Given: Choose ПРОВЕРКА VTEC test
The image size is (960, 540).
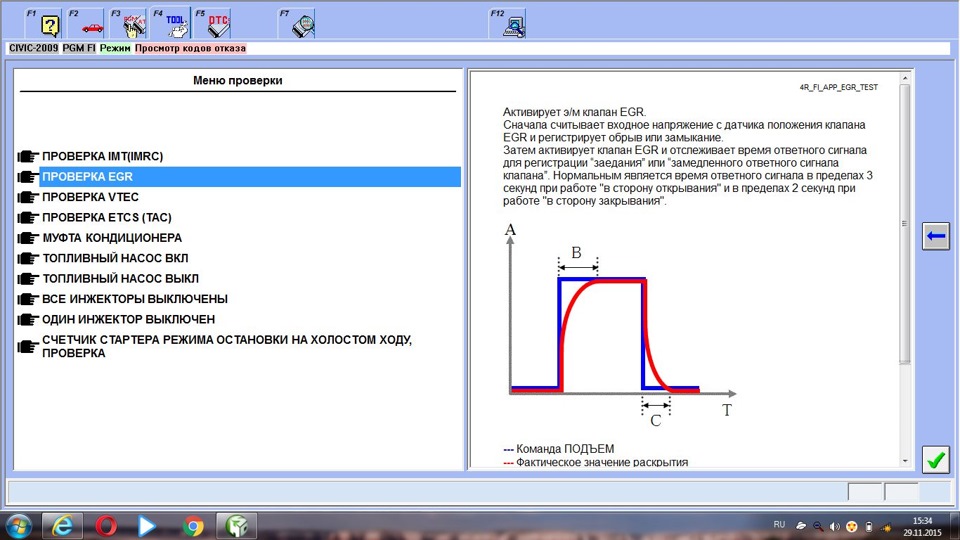Looking at the screenshot, I should [x=90, y=197].
